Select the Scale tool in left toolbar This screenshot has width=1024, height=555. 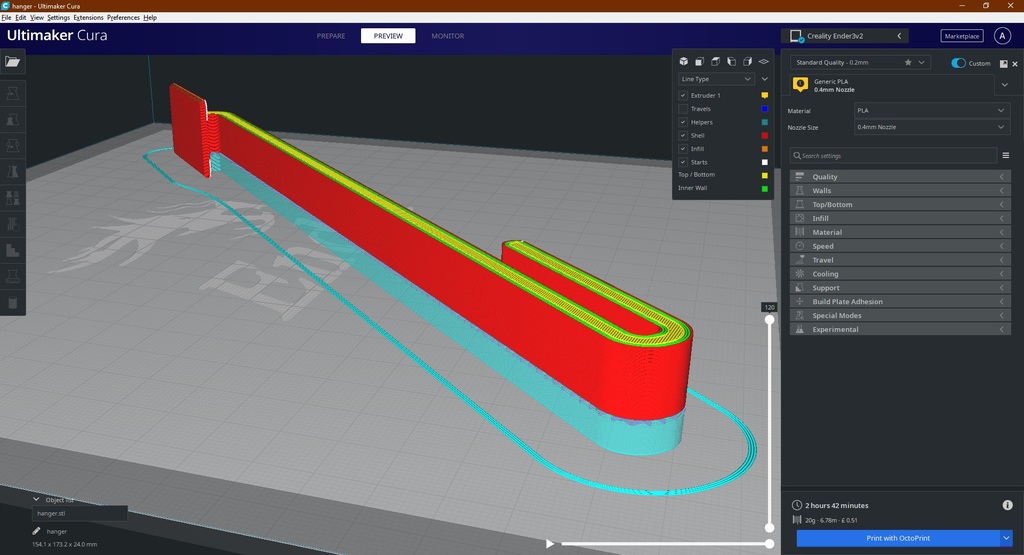[12, 120]
